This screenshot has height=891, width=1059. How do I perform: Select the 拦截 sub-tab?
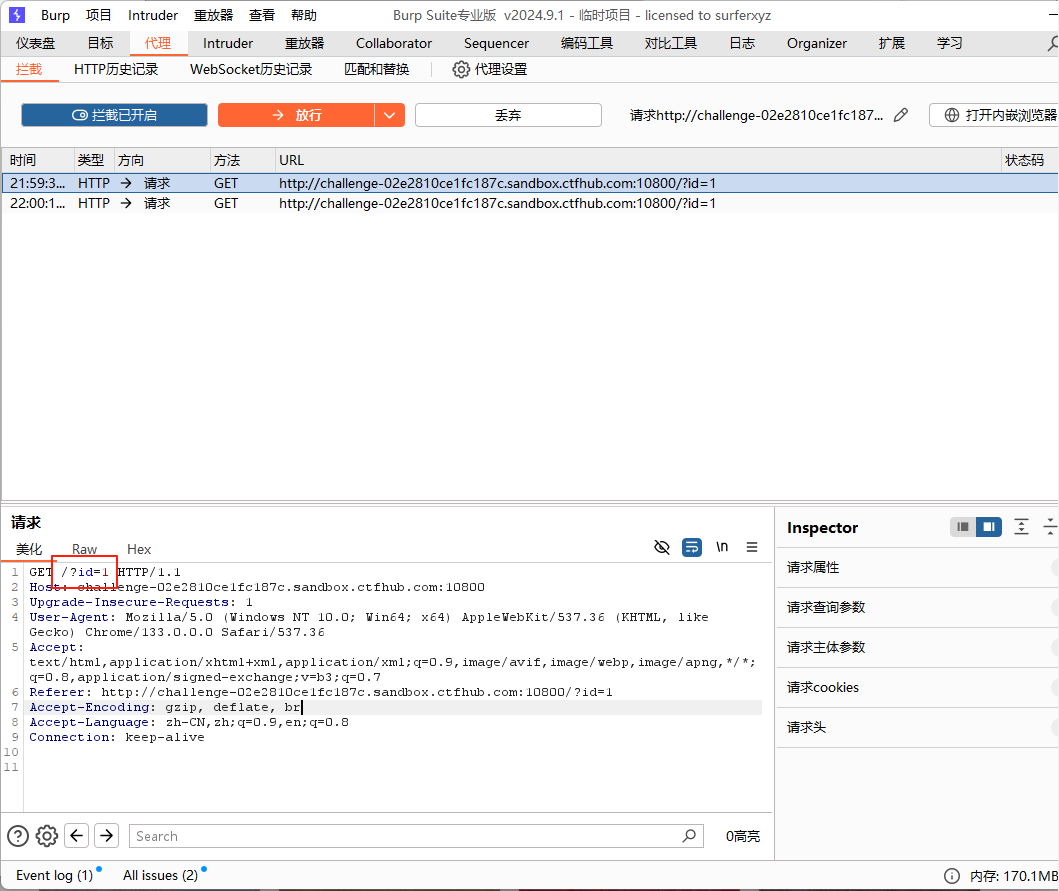[29, 69]
